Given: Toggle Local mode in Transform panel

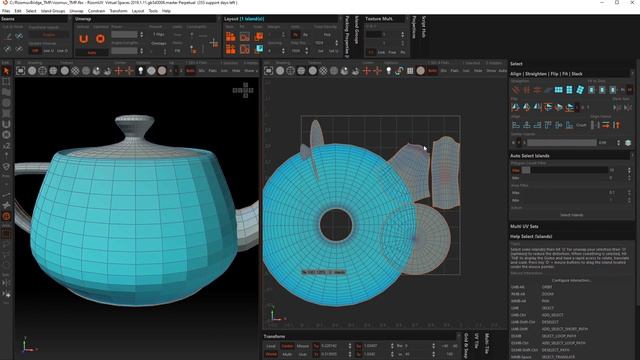Looking at the screenshot, I should point(271,346).
